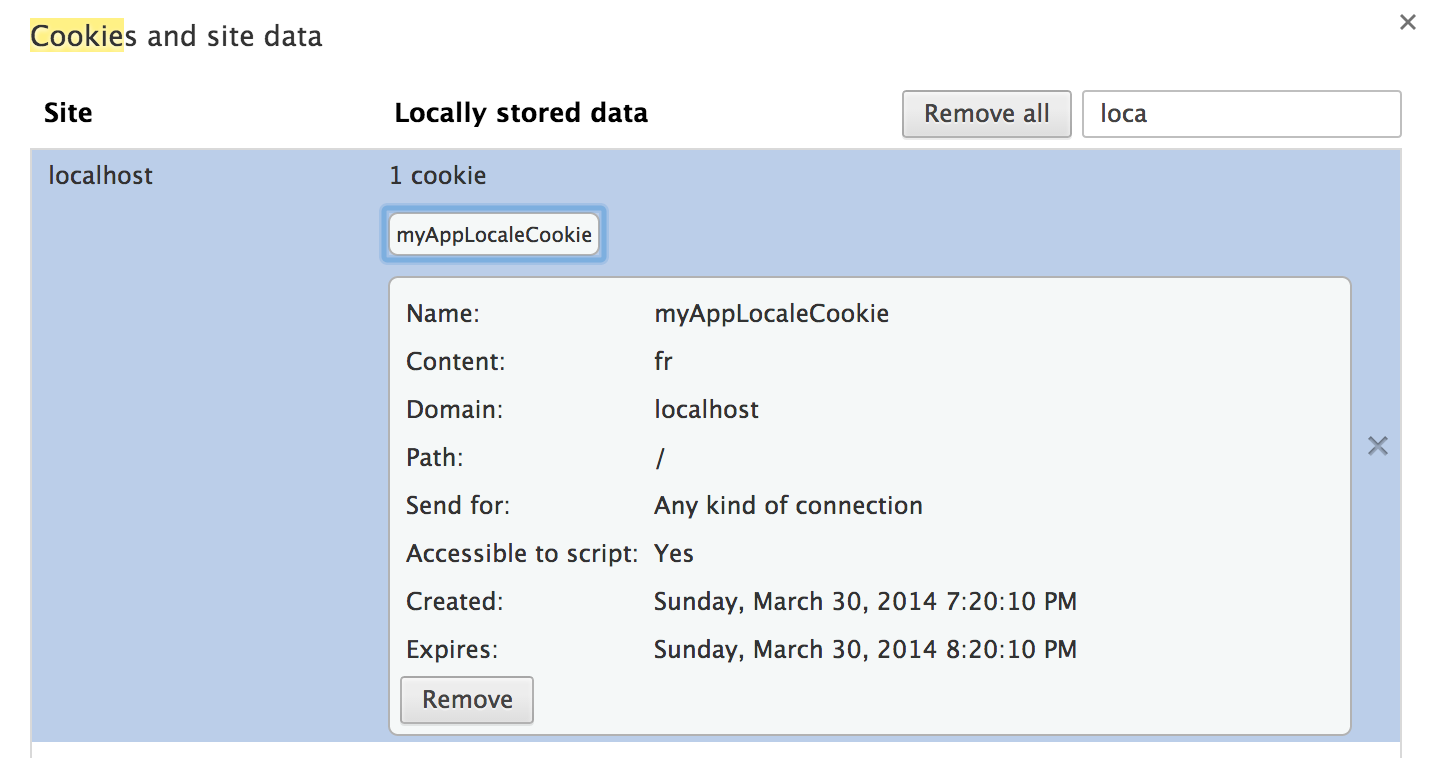
Task: Select the cookie name myAppLocaleCookie value
Action: click(771, 313)
